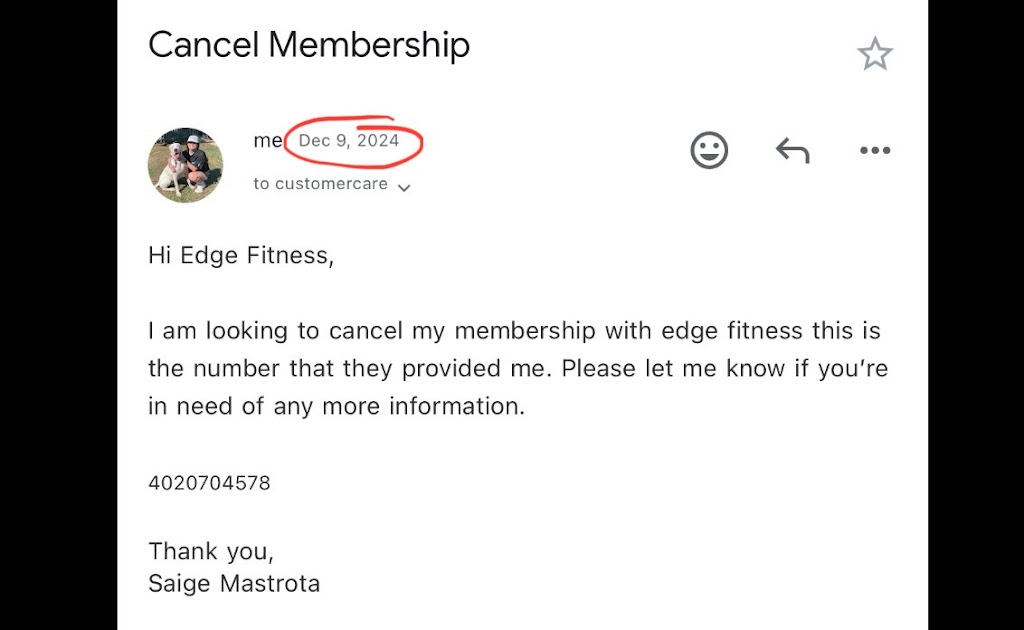Image resolution: width=1024 pixels, height=630 pixels.
Task: Reply using the curved arrow icon
Action: (792, 151)
